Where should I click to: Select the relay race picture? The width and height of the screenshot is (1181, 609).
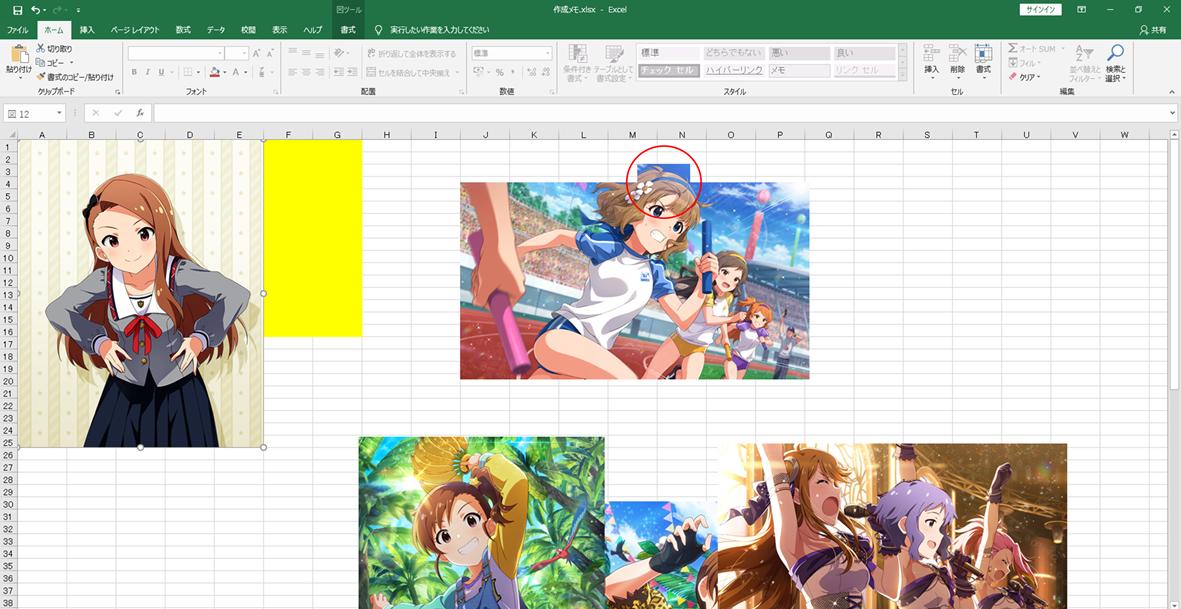[634, 280]
